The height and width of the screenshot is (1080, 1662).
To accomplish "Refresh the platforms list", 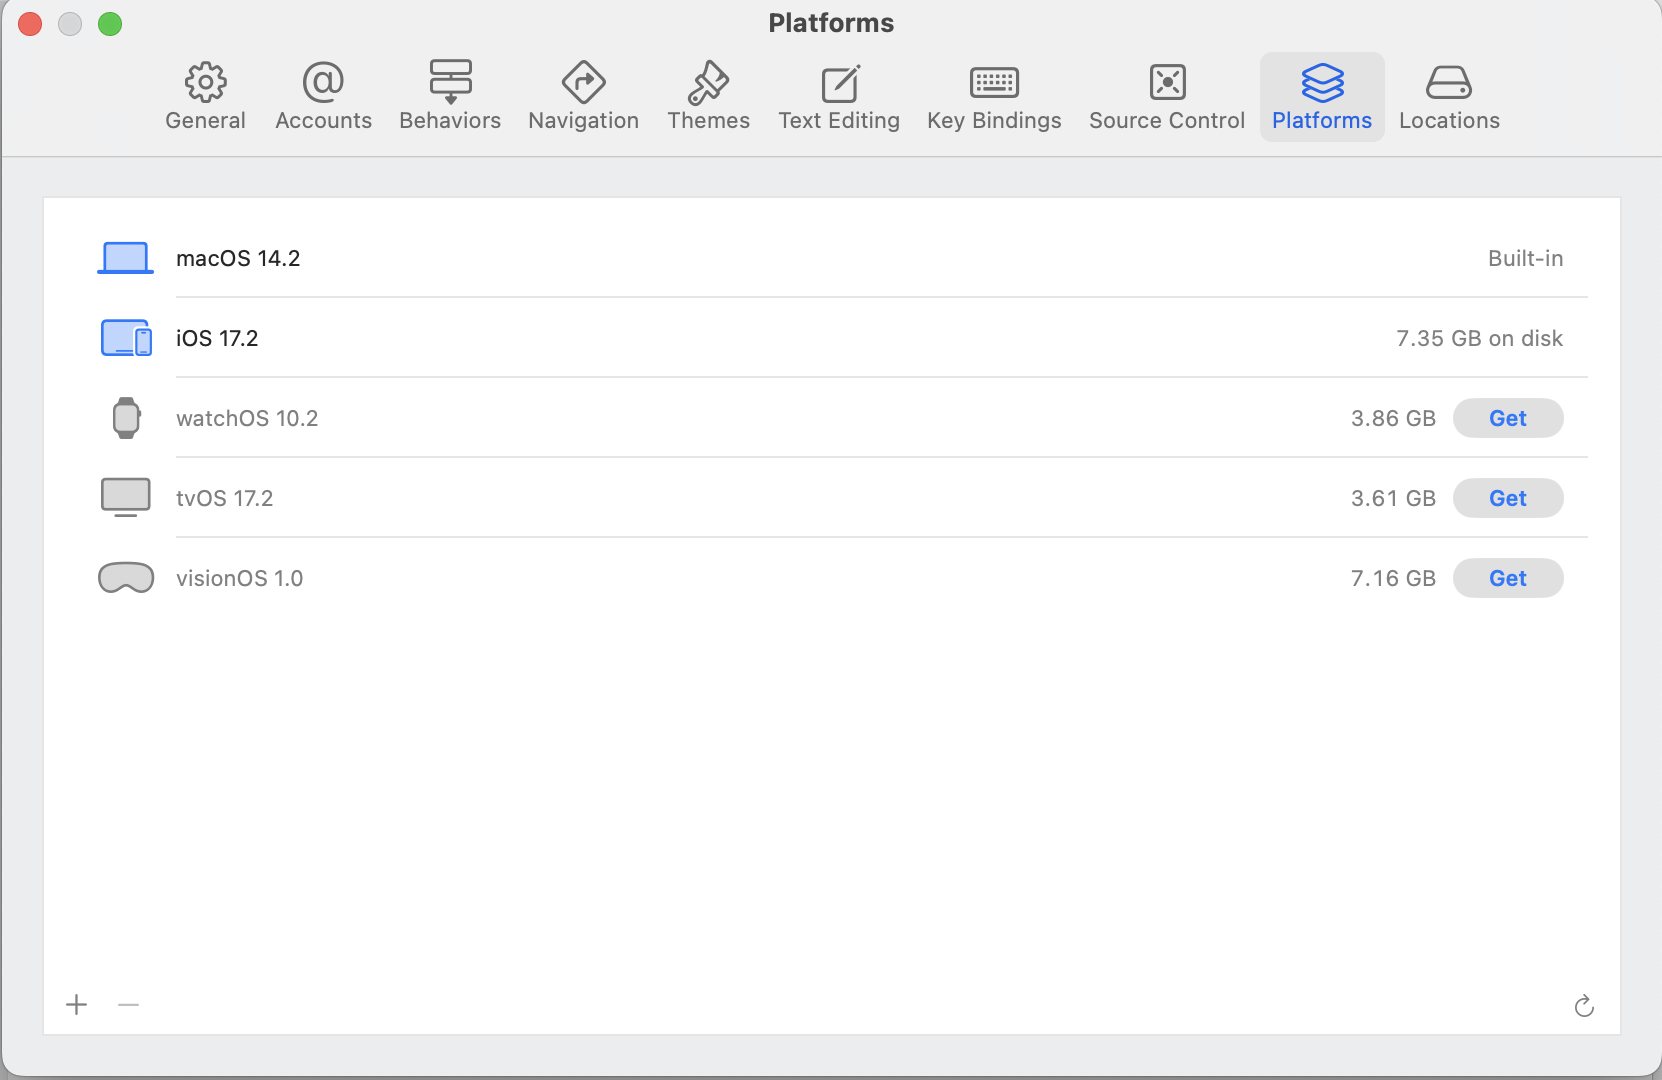I will [1584, 1006].
